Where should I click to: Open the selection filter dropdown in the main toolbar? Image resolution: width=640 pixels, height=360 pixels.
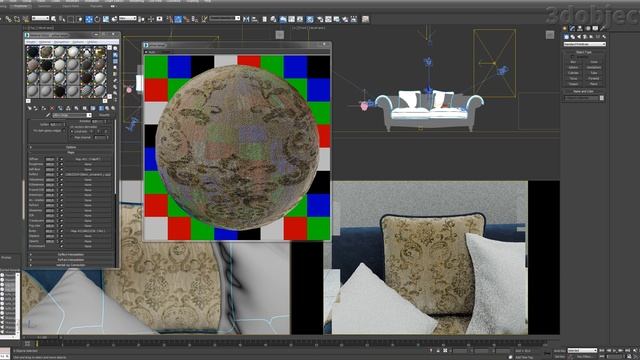(x=40, y=18)
